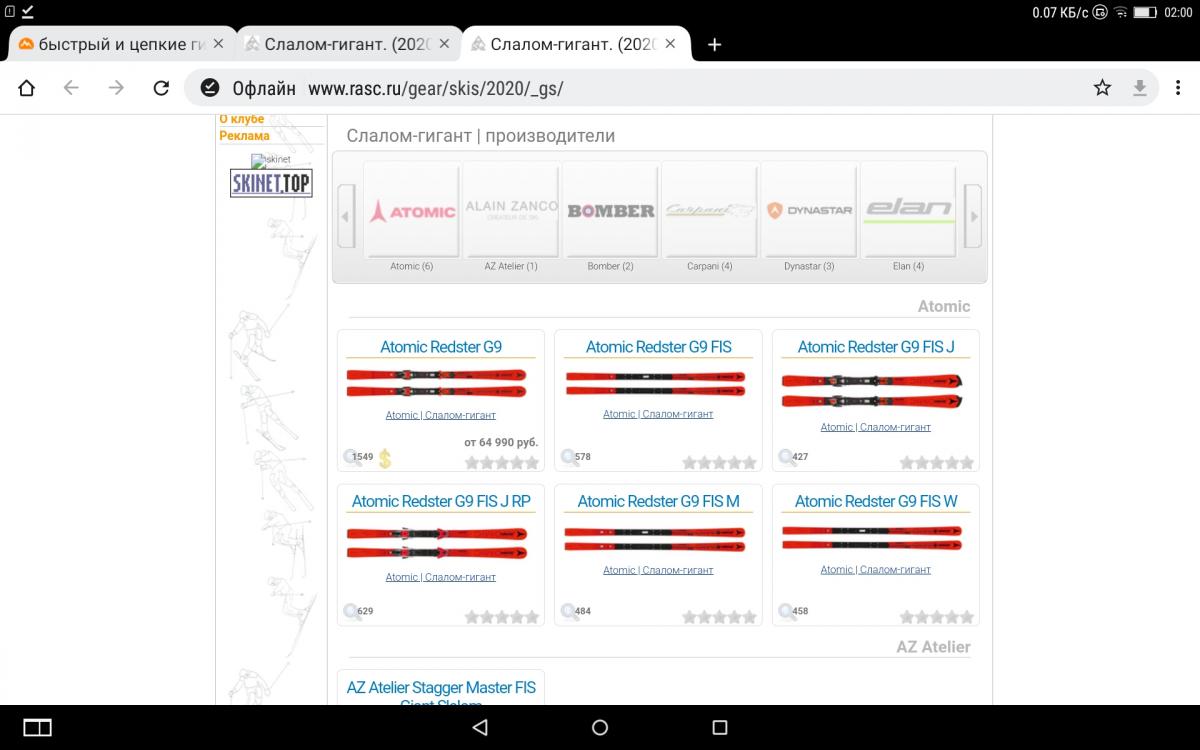Close the second 'Слалом-гигант' tab

[x=445, y=44]
